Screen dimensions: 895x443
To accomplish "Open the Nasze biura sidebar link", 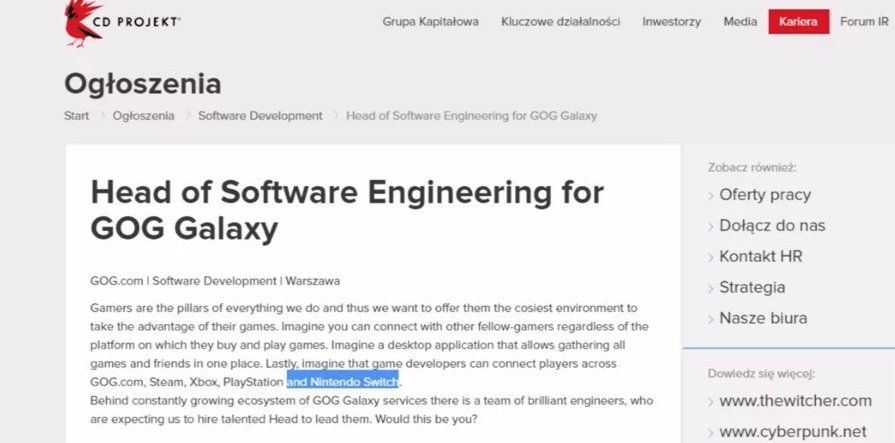I will tap(763, 318).
